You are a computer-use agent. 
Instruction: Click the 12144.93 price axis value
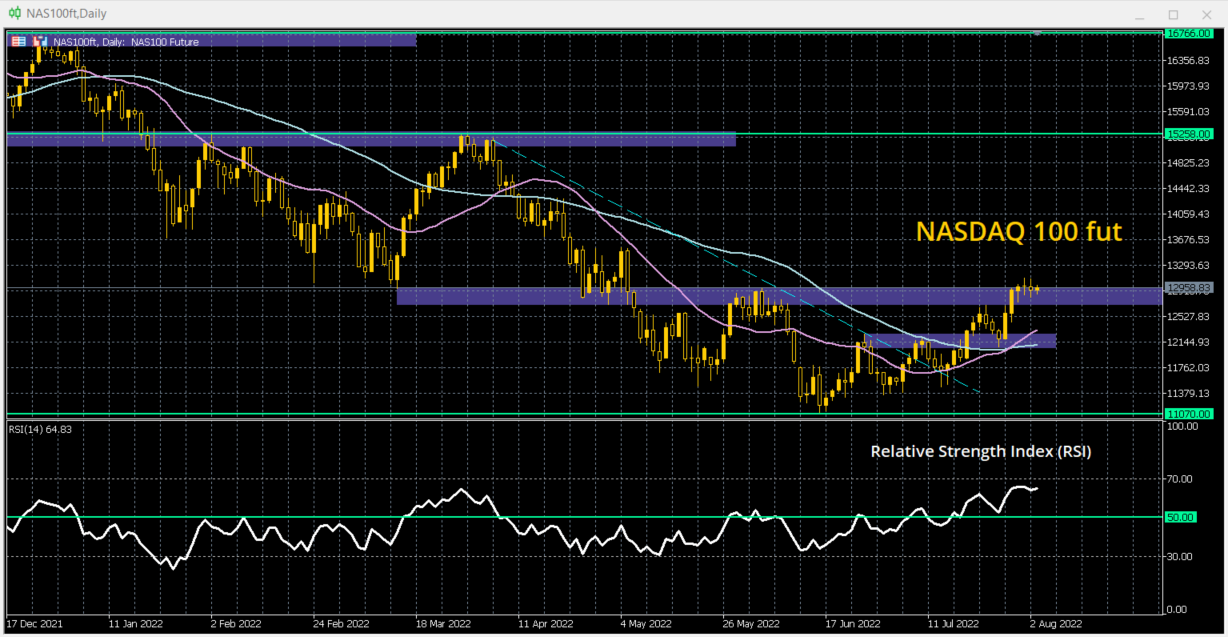[x=1189, y=342]
